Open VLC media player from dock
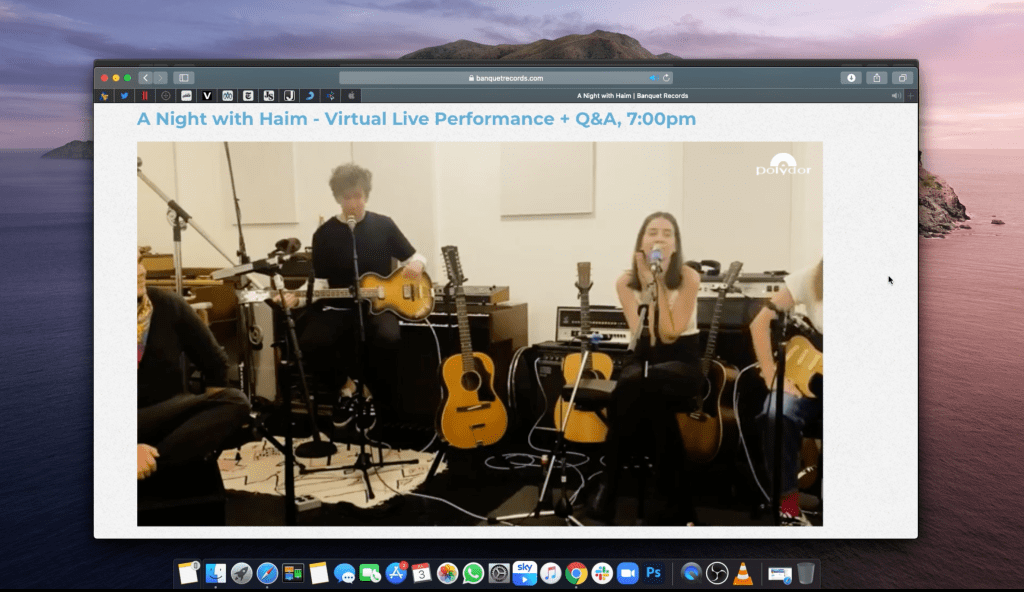Image resolution: width=1024 pixels, height=592 pixels. coord(743,573)
